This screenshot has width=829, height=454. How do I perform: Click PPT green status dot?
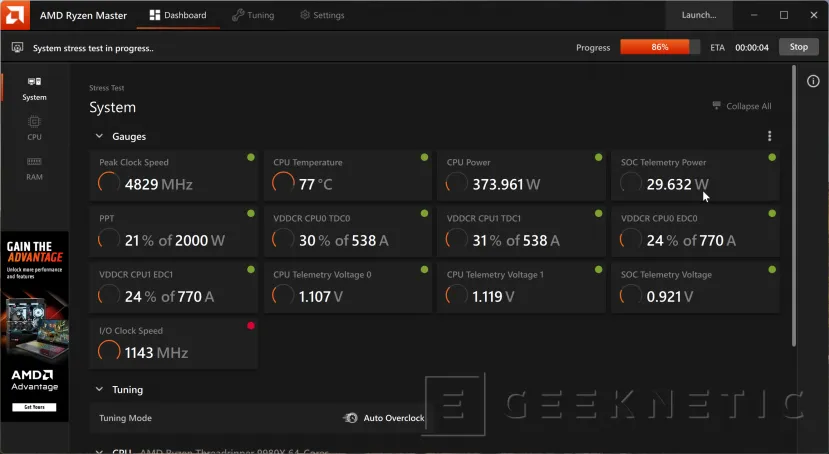pos(251,214)
